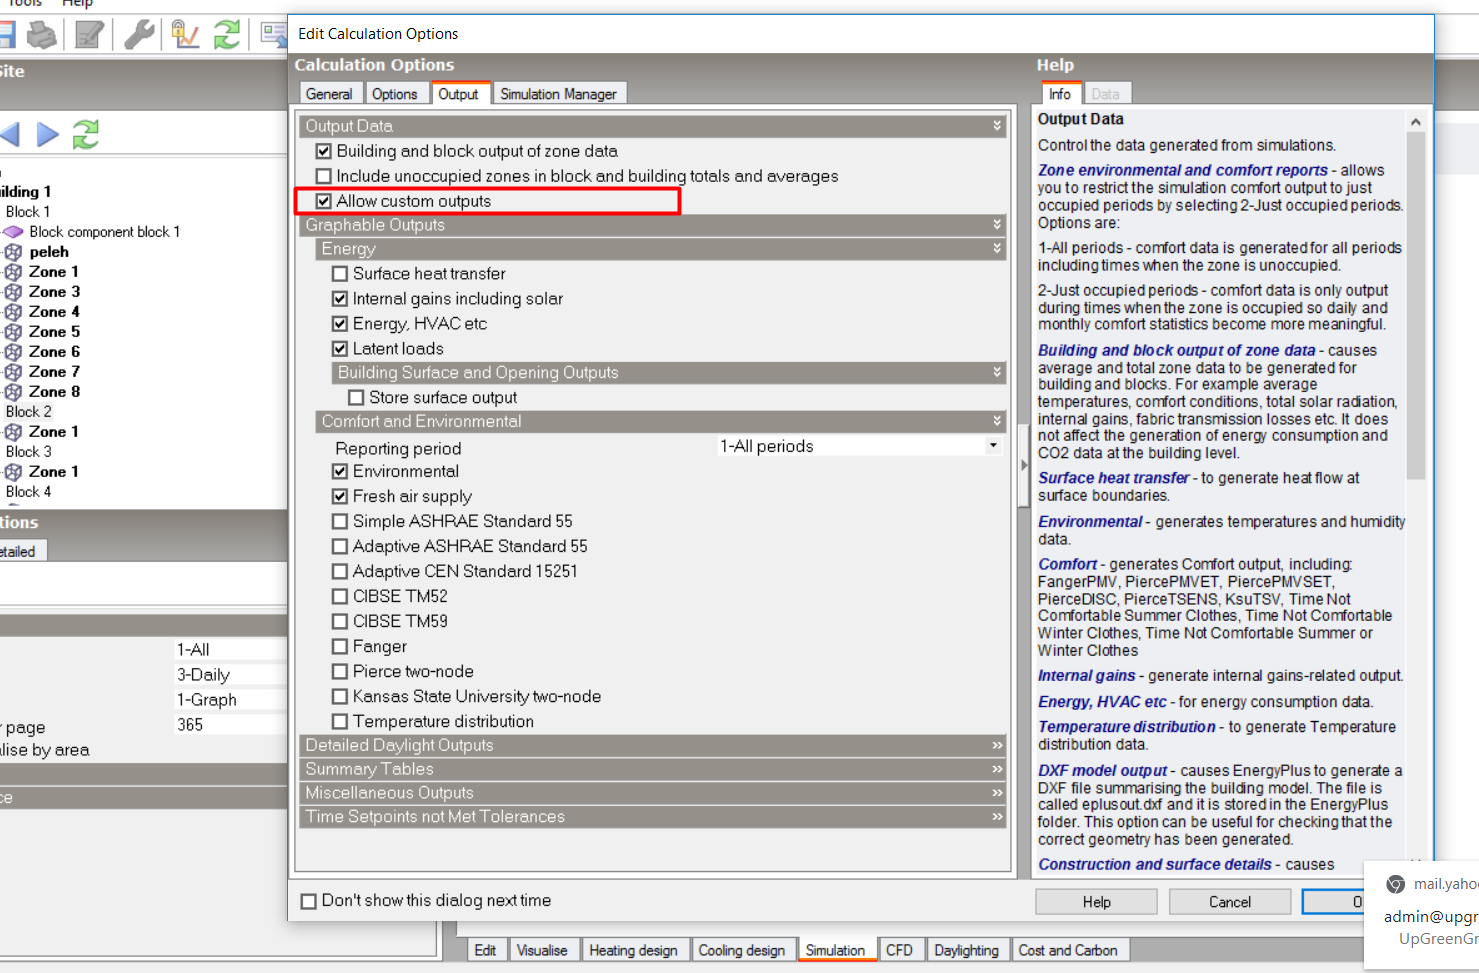This screenshot has height=973, width=1479.
Task: Check Don't show this dialog next time
Action: click(x=309, y=901)
